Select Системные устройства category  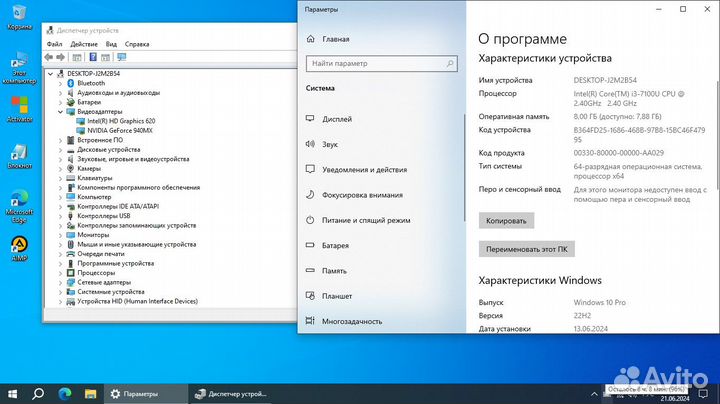click(111, 292)
